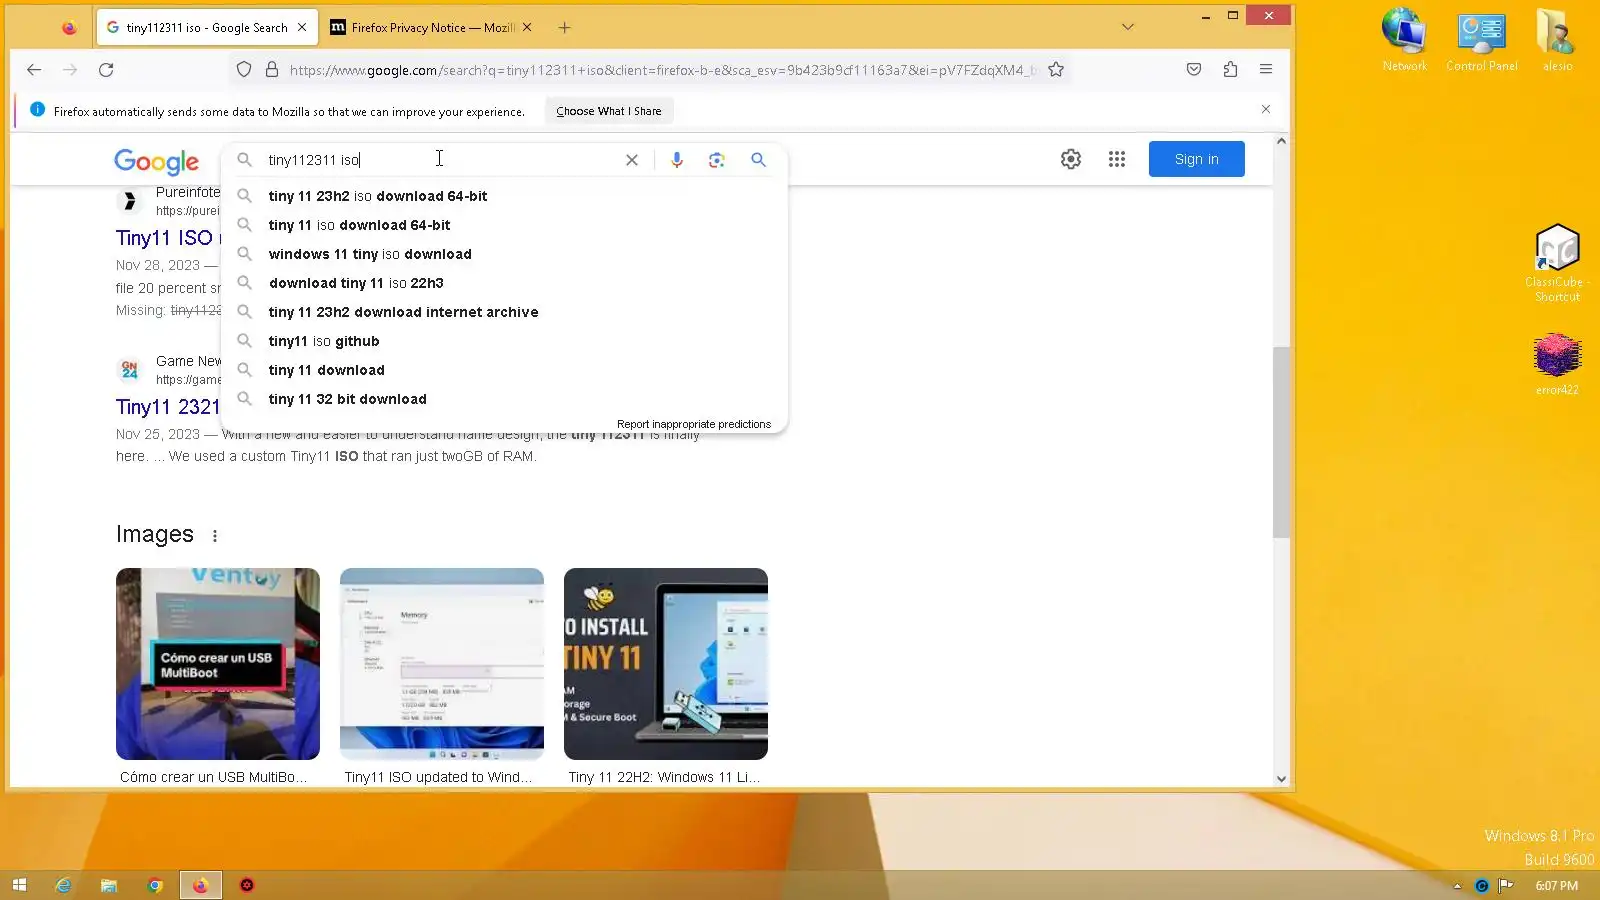Select the error422 desktop icon
The width and height of the screenshot is (1600, 900).
(x=1557, y=364)
